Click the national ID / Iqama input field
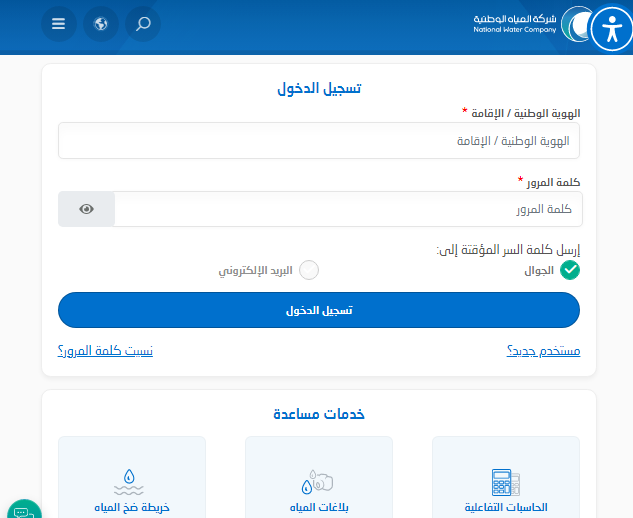The height and width of the screenshot is (518, 633). (x=318, y=141)
